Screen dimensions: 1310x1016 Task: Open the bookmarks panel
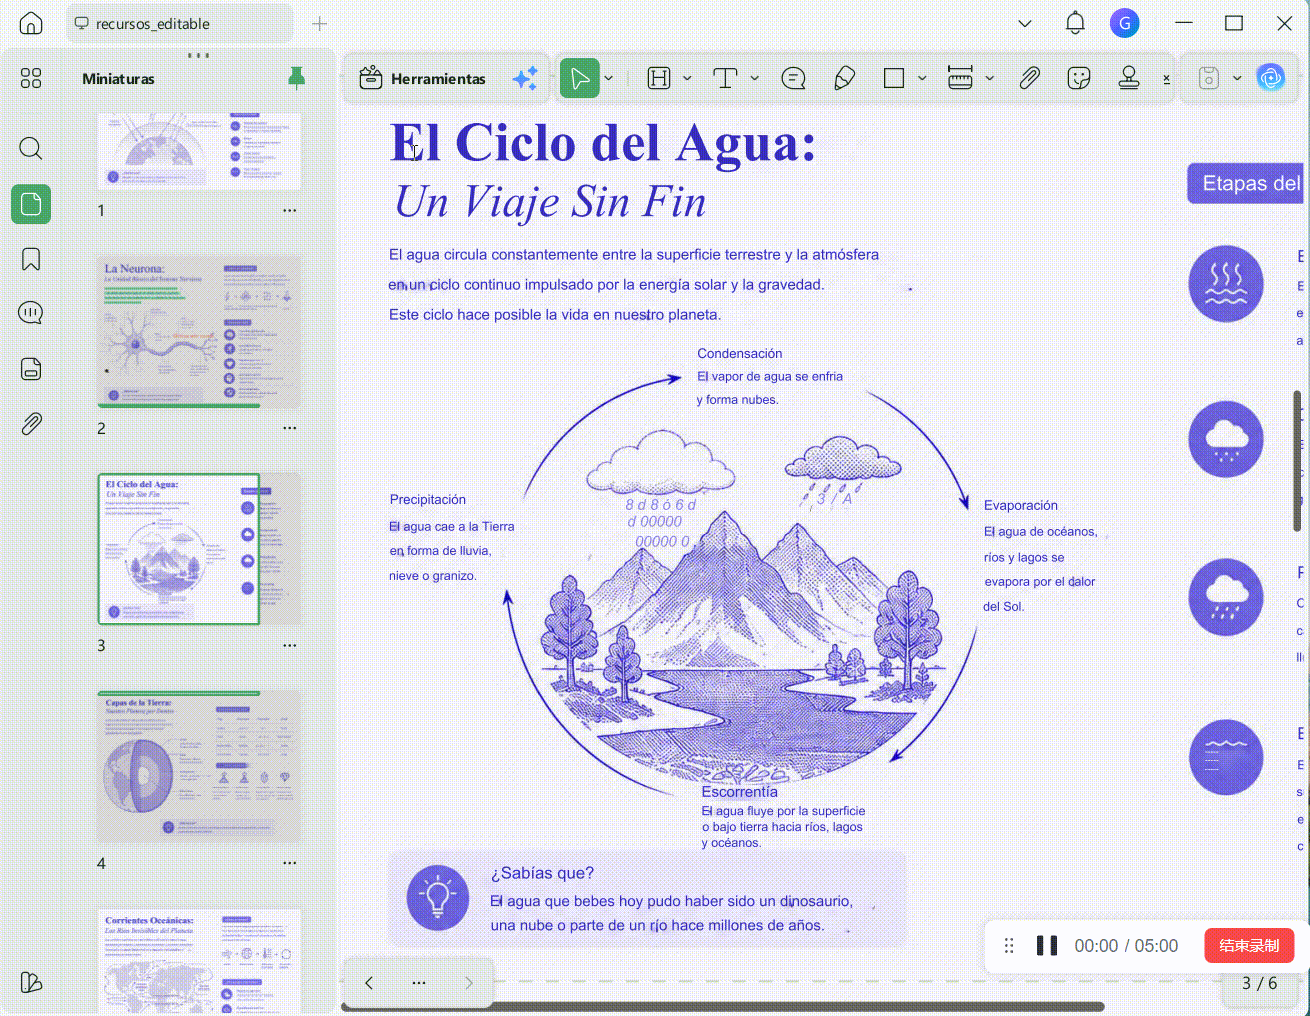pyautogui.click(x=31, y=259)
